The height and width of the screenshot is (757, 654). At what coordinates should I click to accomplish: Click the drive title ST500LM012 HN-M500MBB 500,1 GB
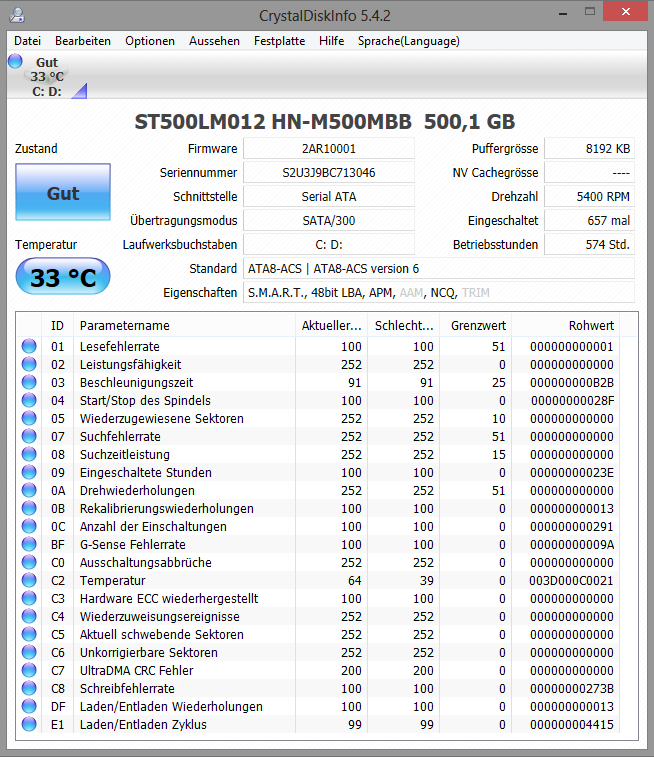point(325,122)
